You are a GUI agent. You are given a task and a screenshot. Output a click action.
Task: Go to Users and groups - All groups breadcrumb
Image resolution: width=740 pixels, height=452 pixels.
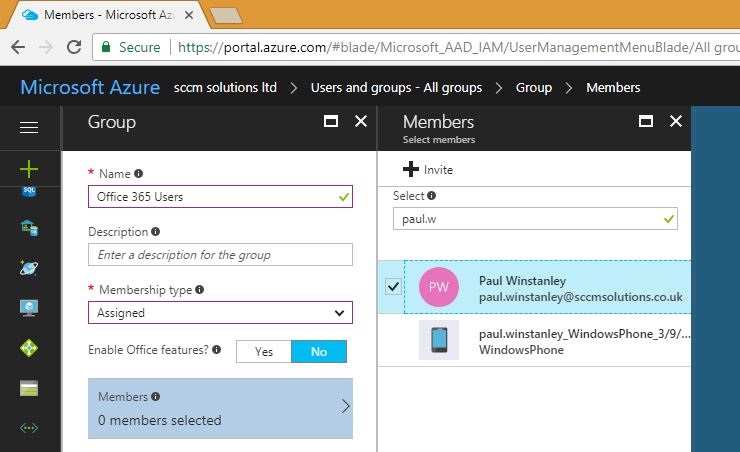point(396,88)
